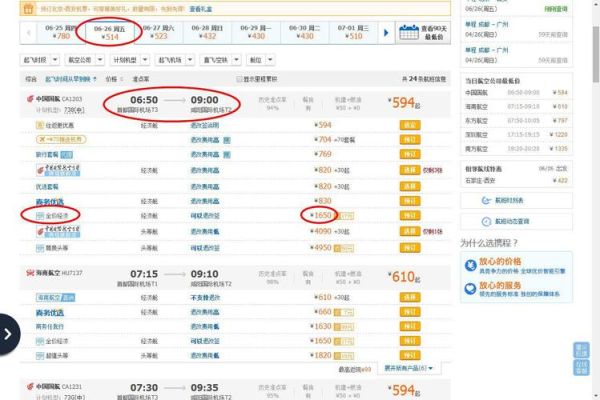Viewport: 600px width, 400px height.
Task: Click the lower floating blue sidebar button
Action: [x=581, y=368]
